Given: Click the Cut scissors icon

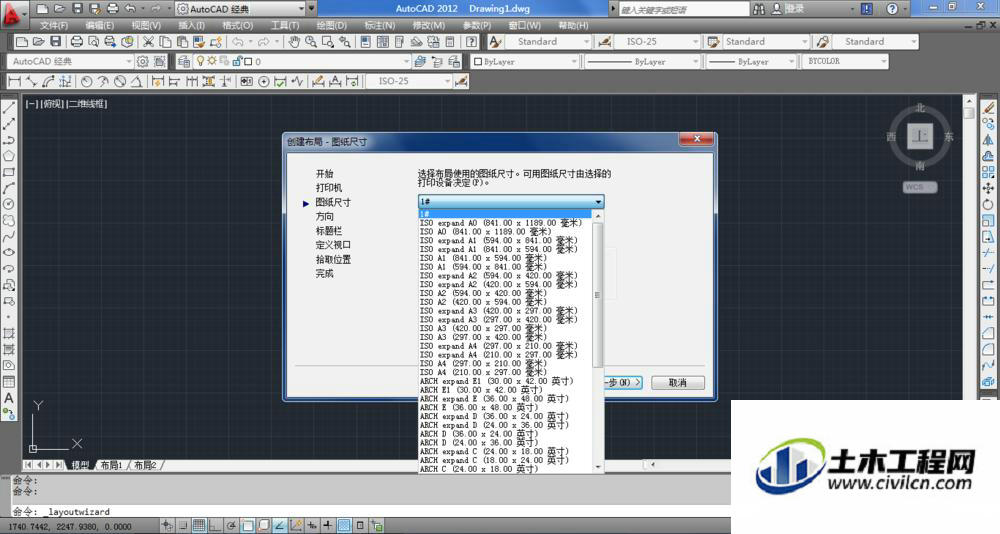Looking at the screenshot, I should click(x=148, y=41).
